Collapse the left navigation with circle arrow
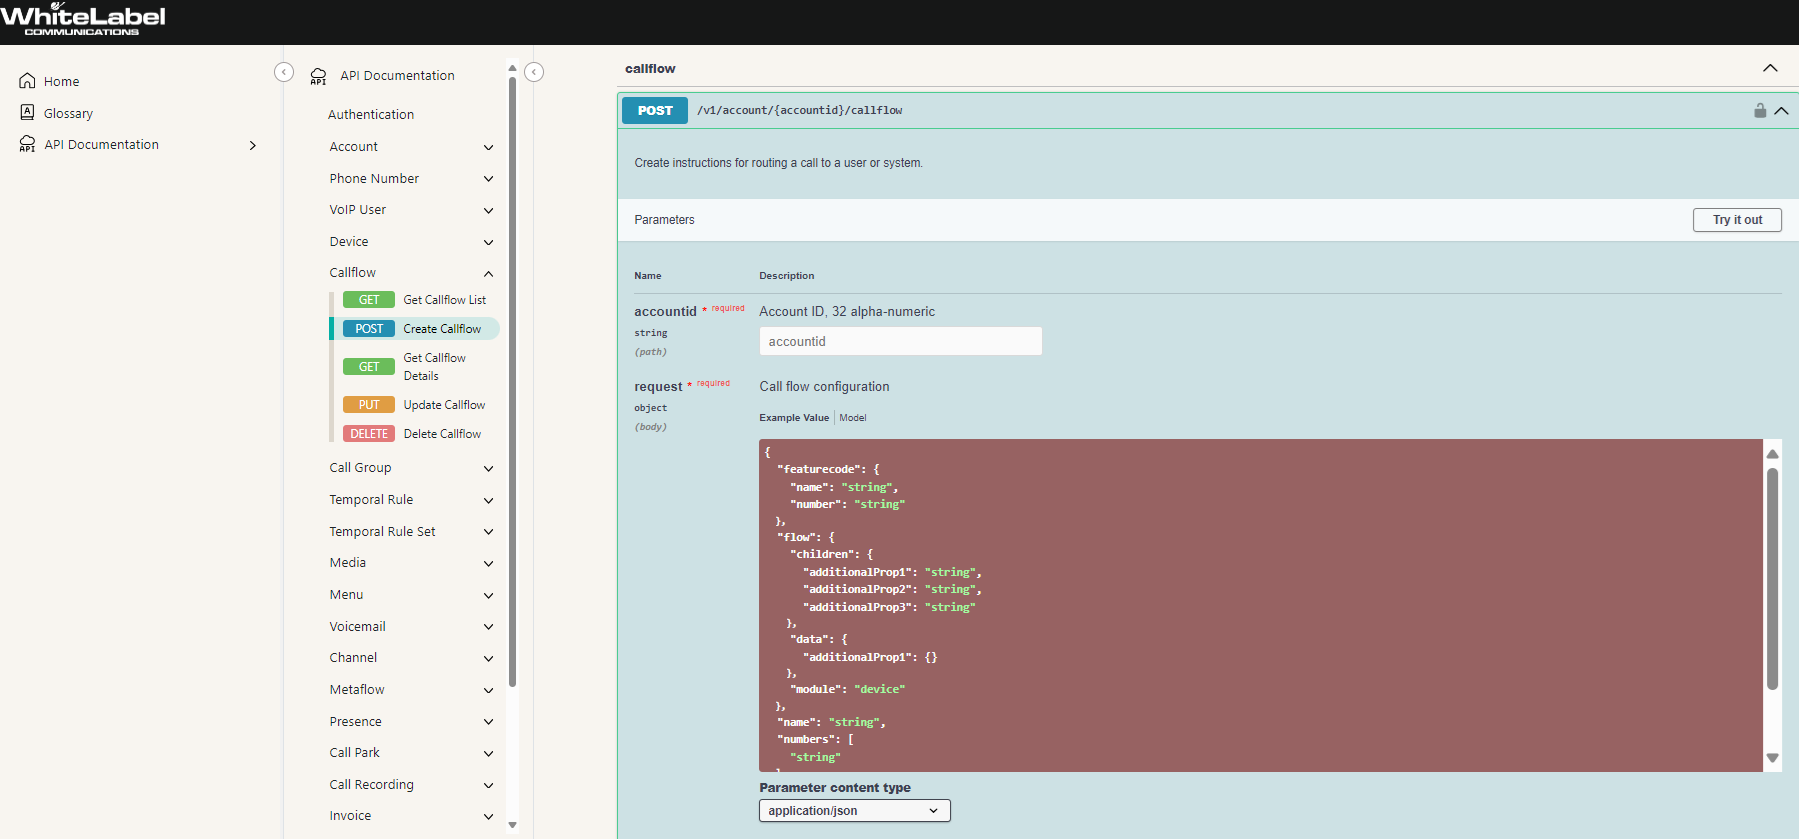The width and height of the screenshot is (1799, 839). pyautogui.click(x=284, y=72)
